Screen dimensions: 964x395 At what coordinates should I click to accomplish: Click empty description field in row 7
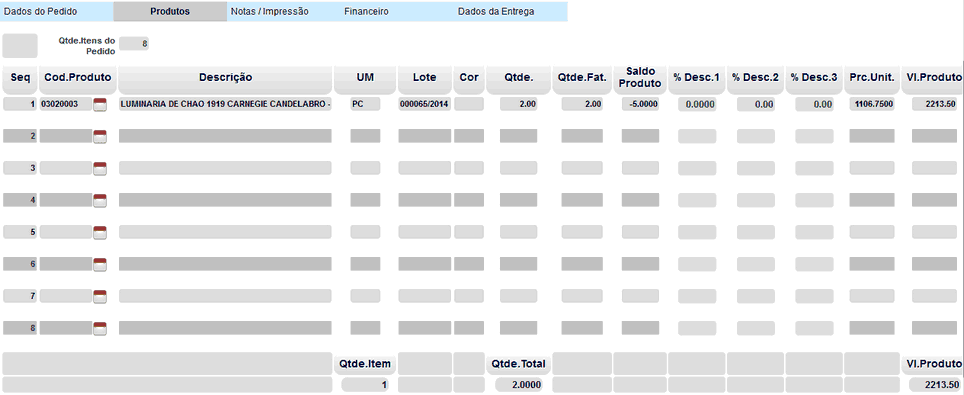225,296
